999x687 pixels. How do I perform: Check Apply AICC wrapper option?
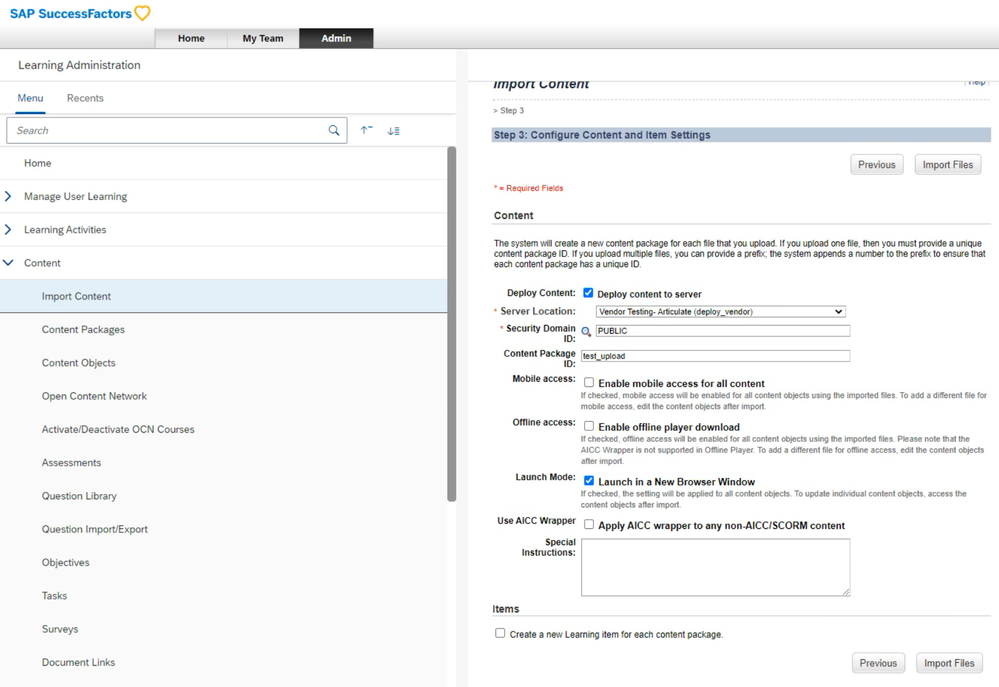click(589, 525)
